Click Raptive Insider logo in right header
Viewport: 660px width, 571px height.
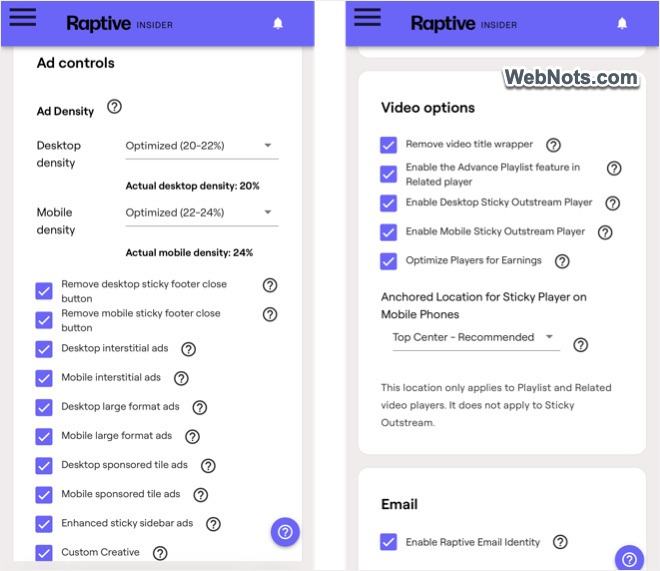click(464, 23)
